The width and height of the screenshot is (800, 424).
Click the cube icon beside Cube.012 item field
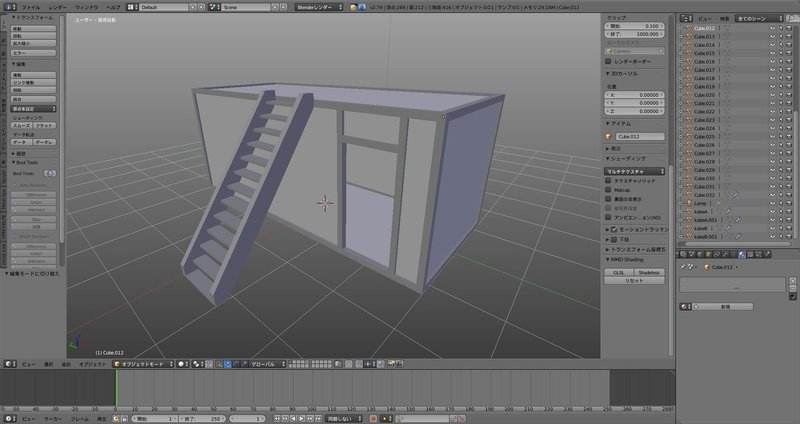[608, 137]
